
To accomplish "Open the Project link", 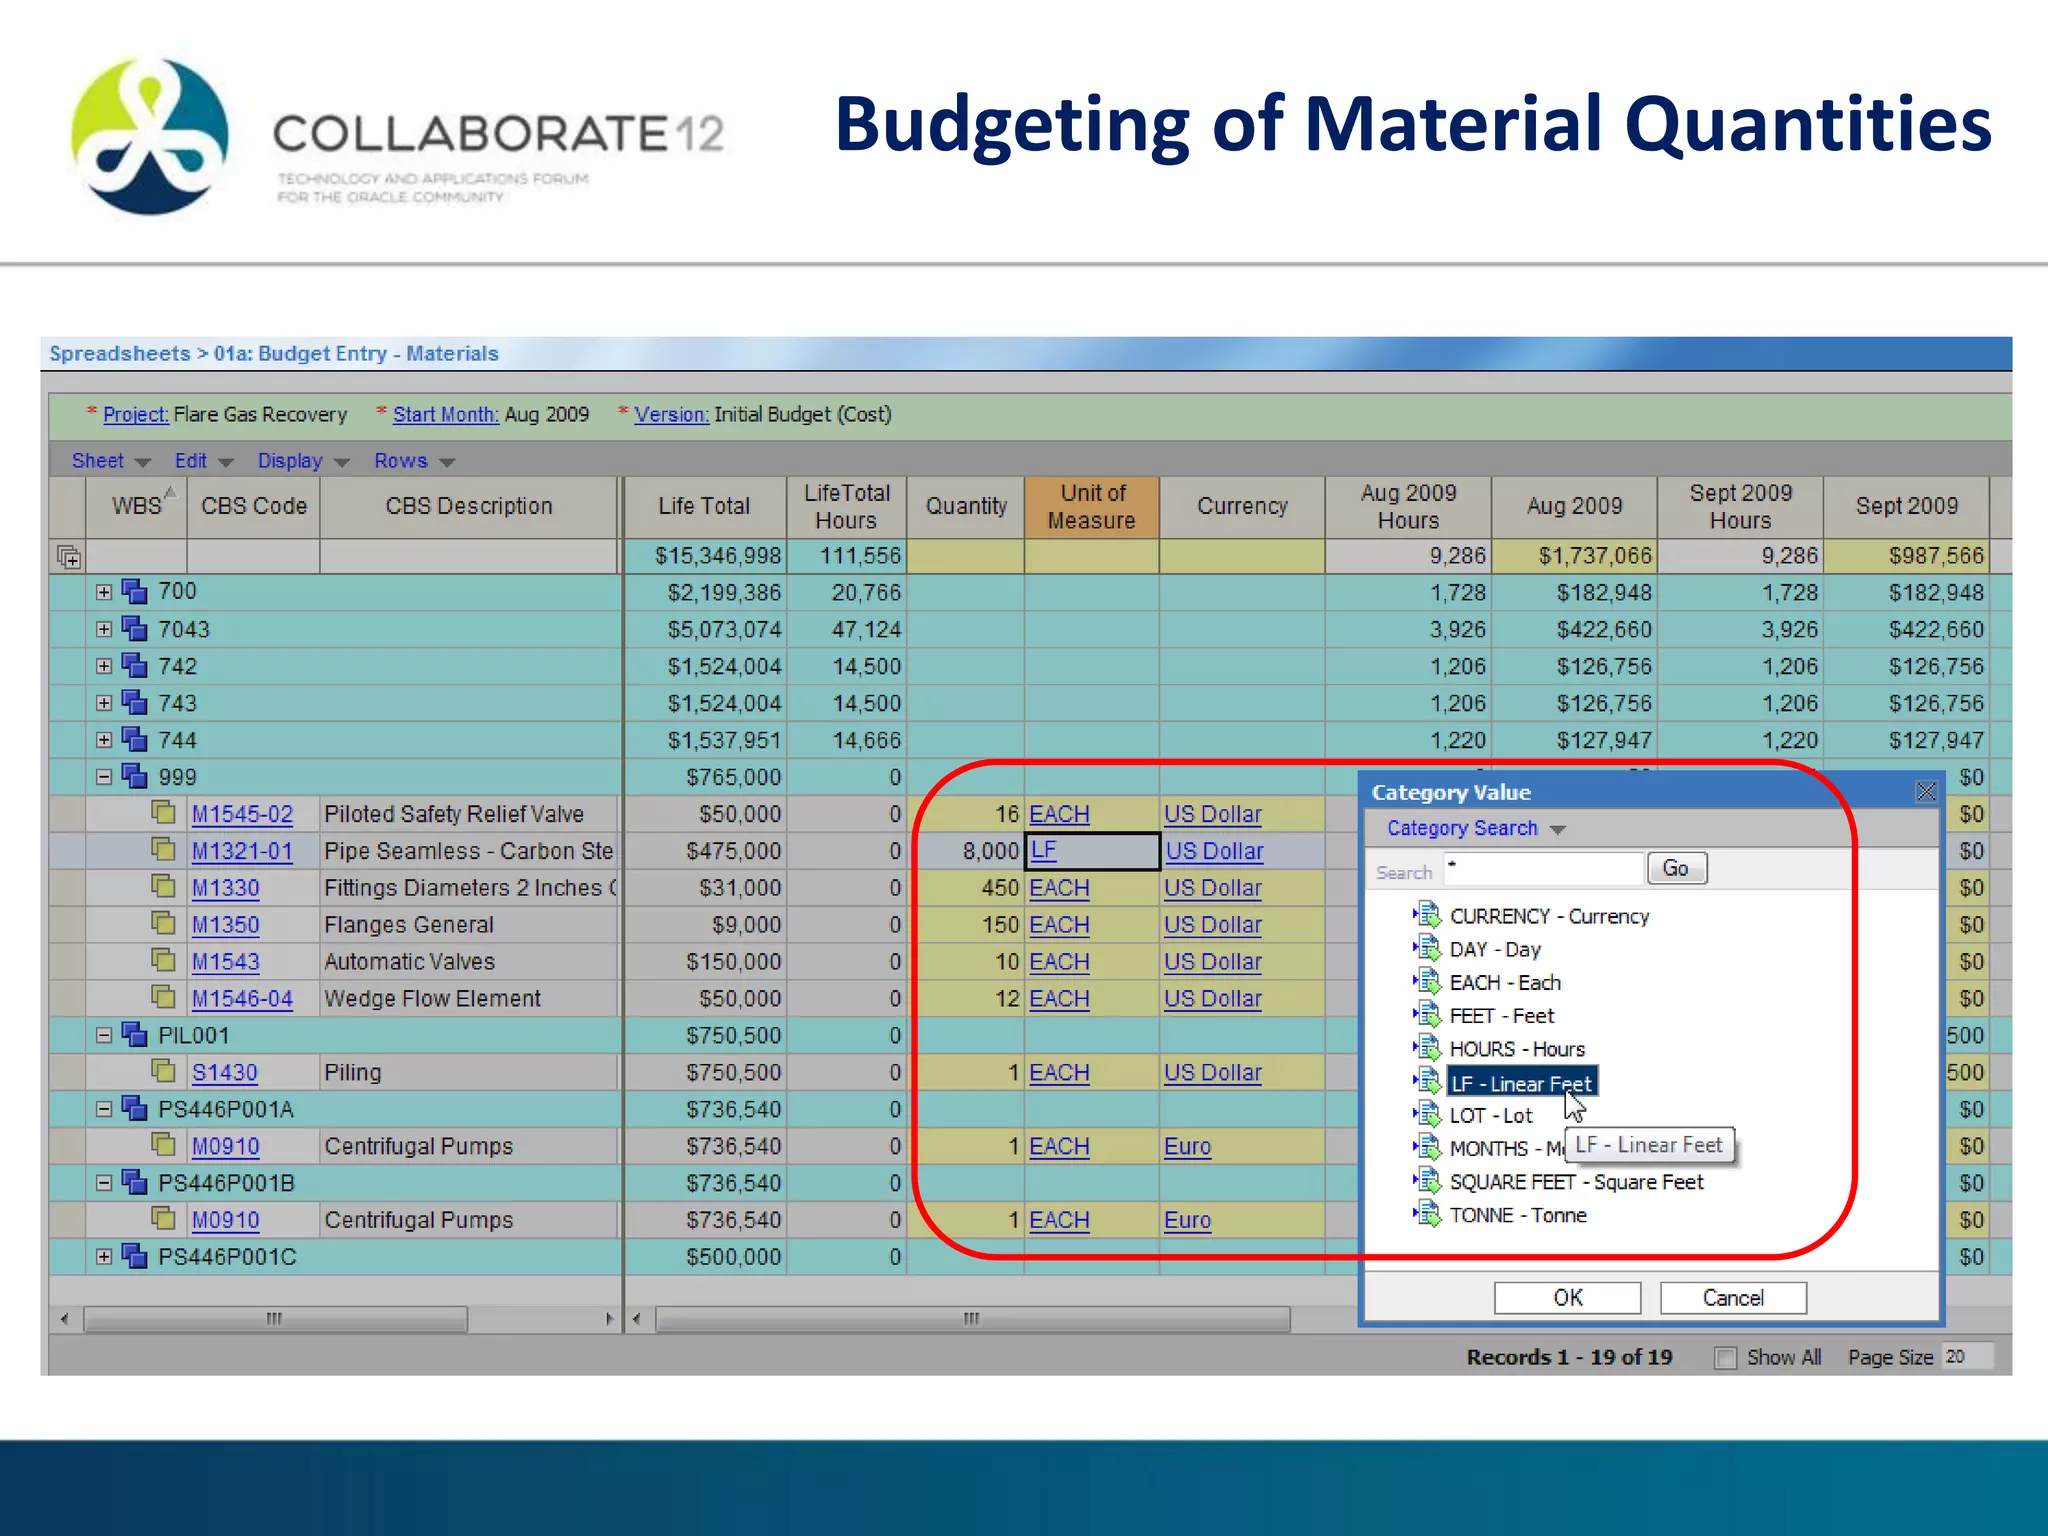I will point(136,414).
